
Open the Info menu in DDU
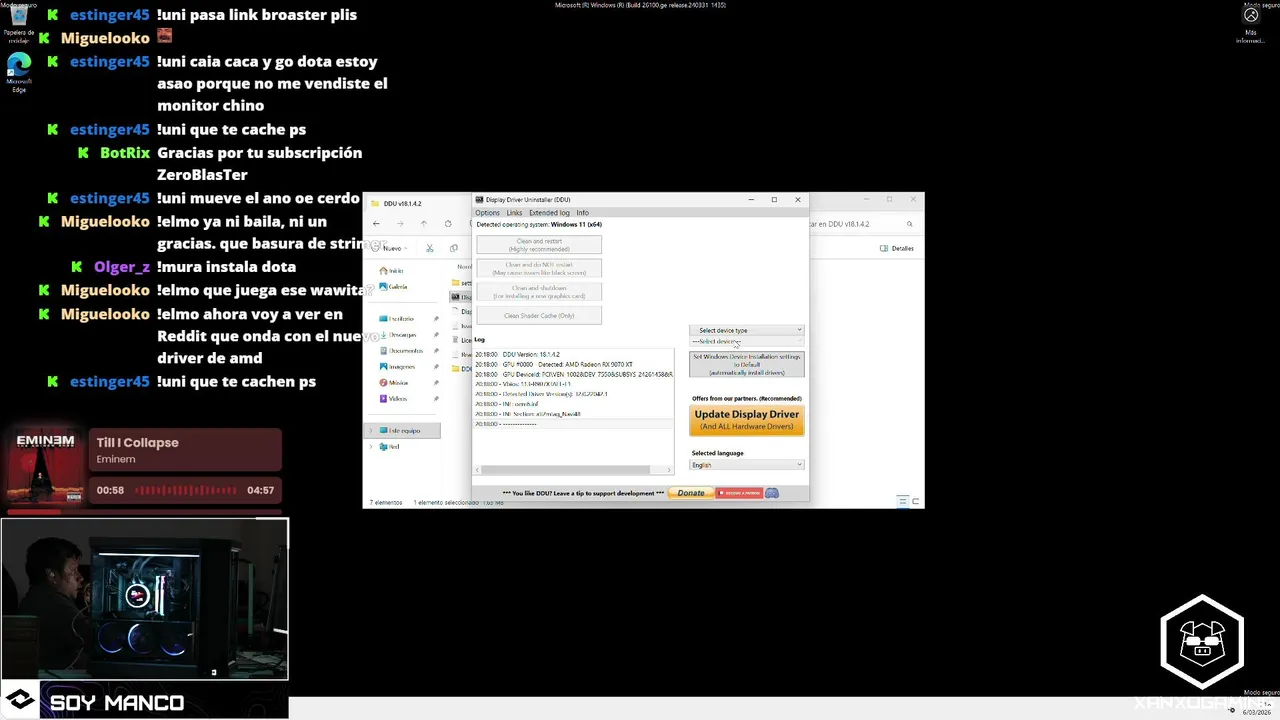(x=582, y=213)
